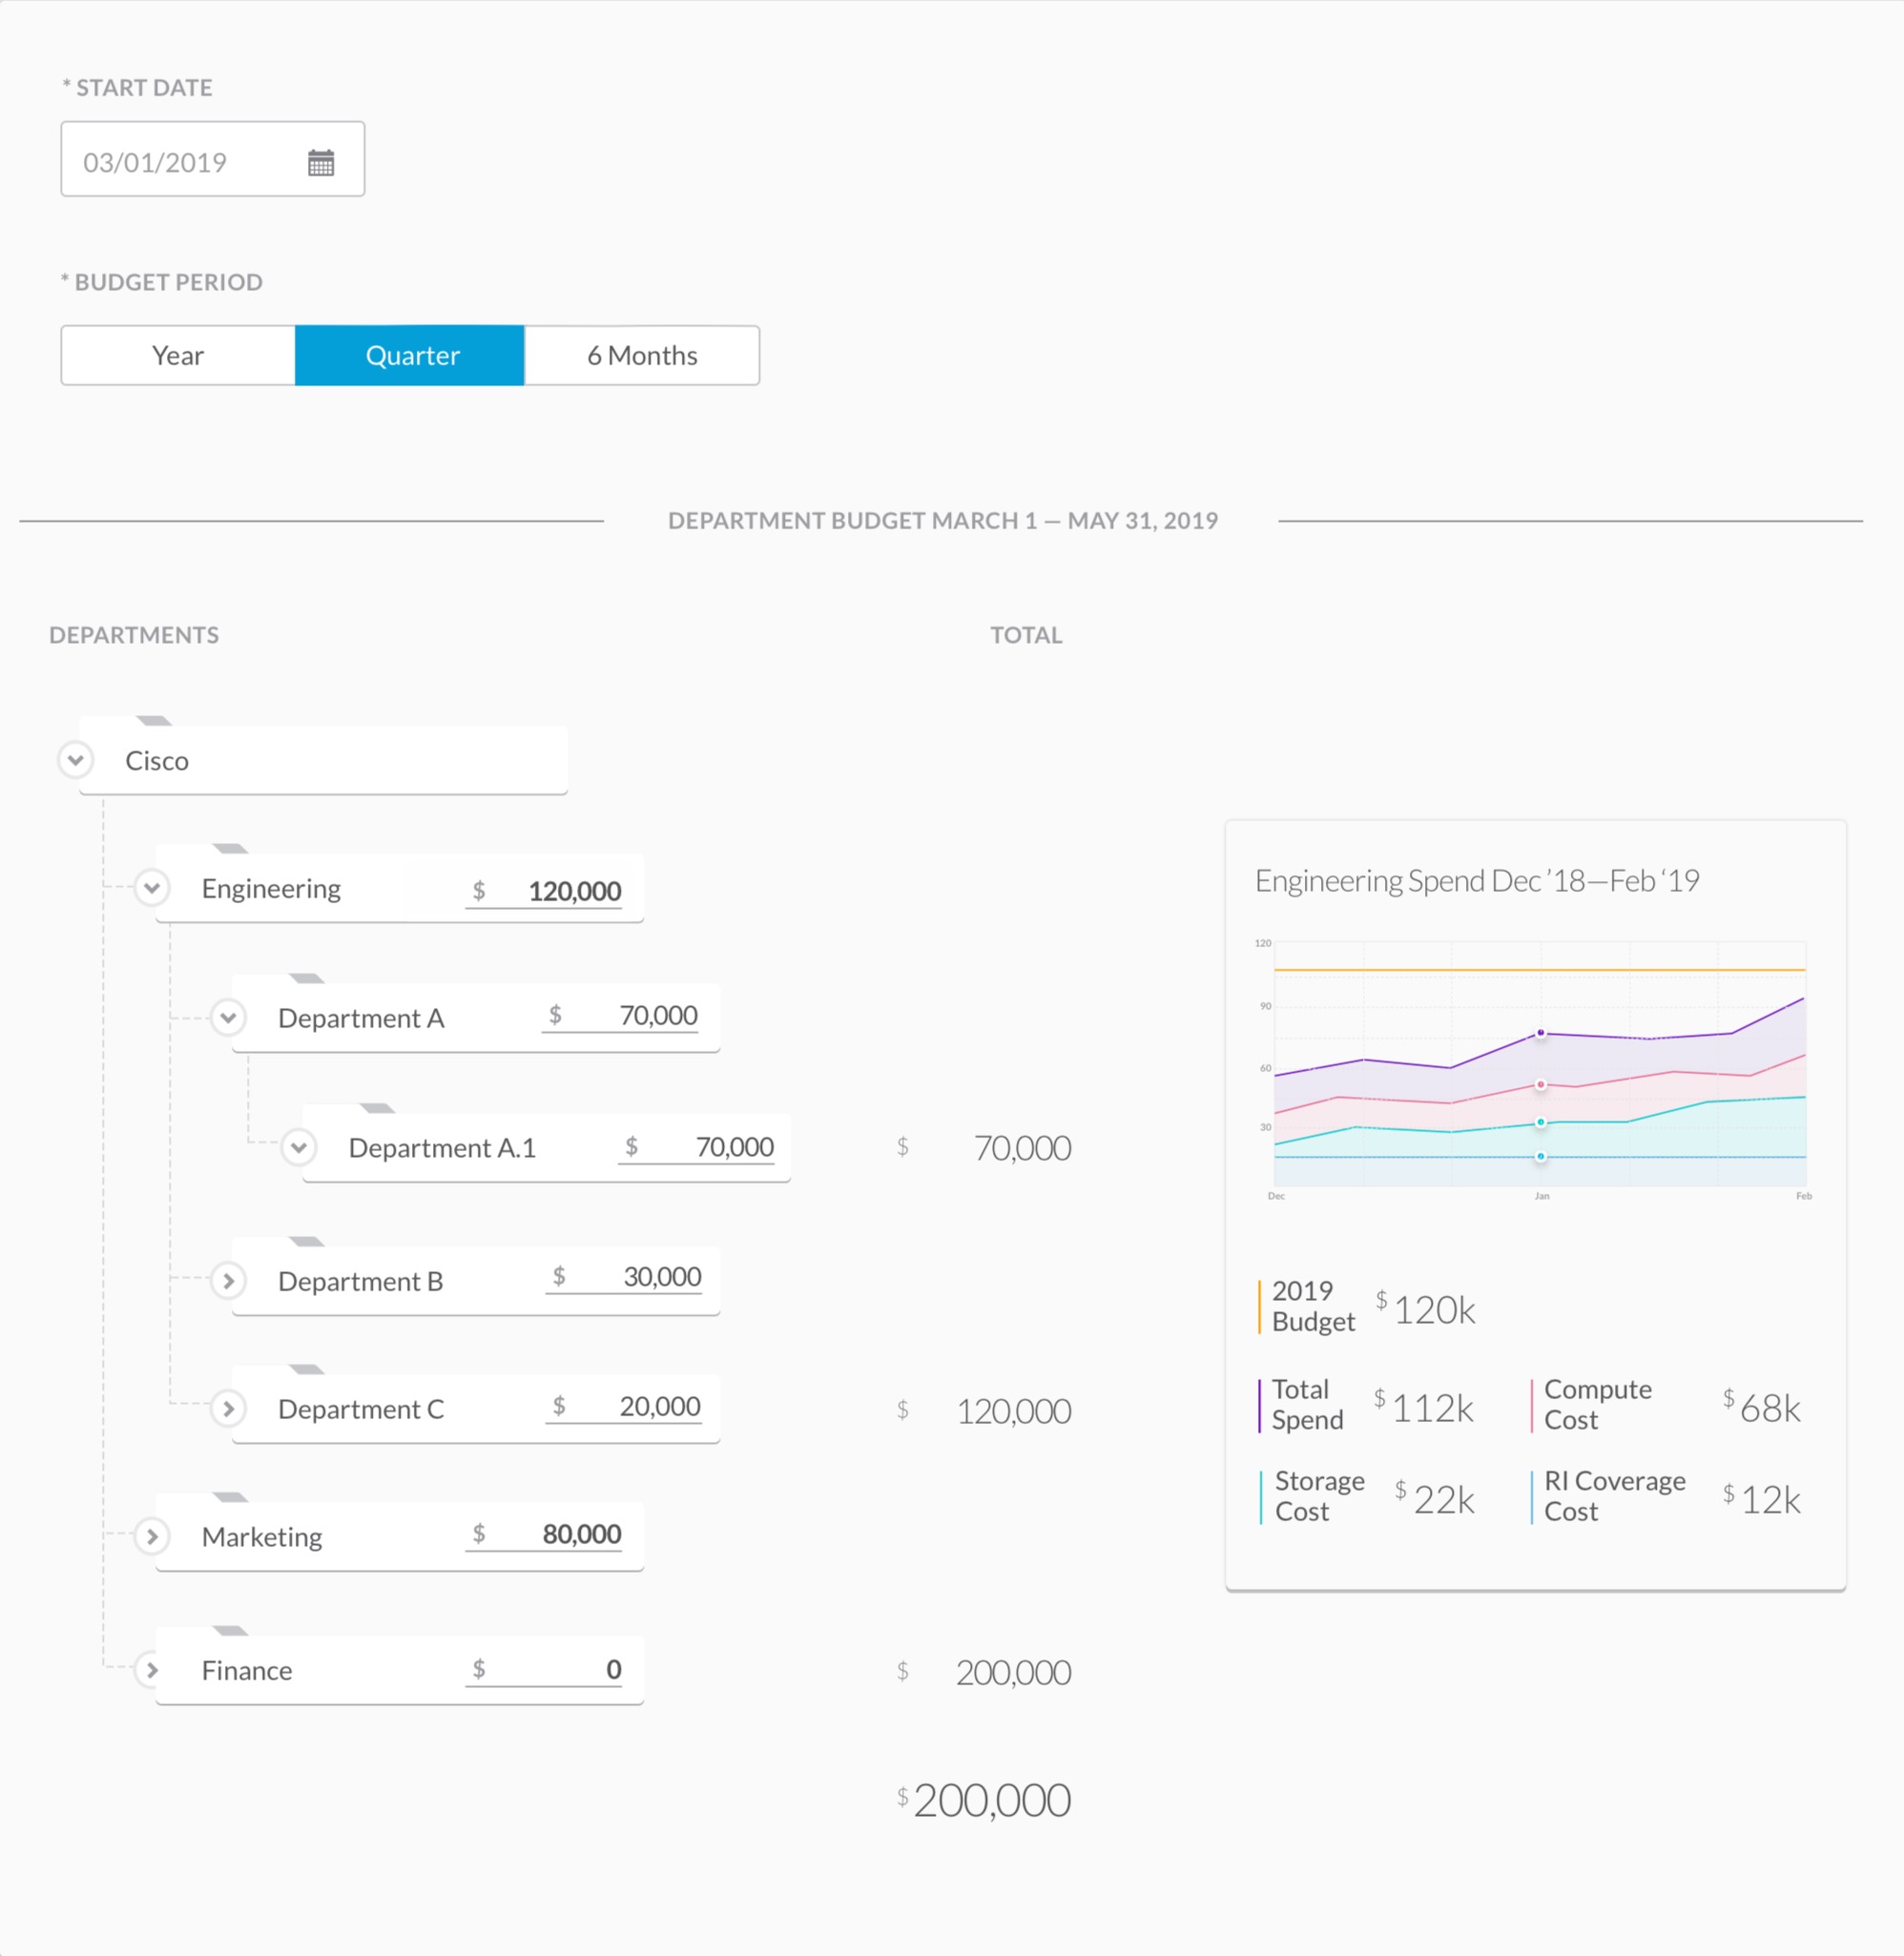Select the Year budget period

pyautogui.click(x=178, y=356)
